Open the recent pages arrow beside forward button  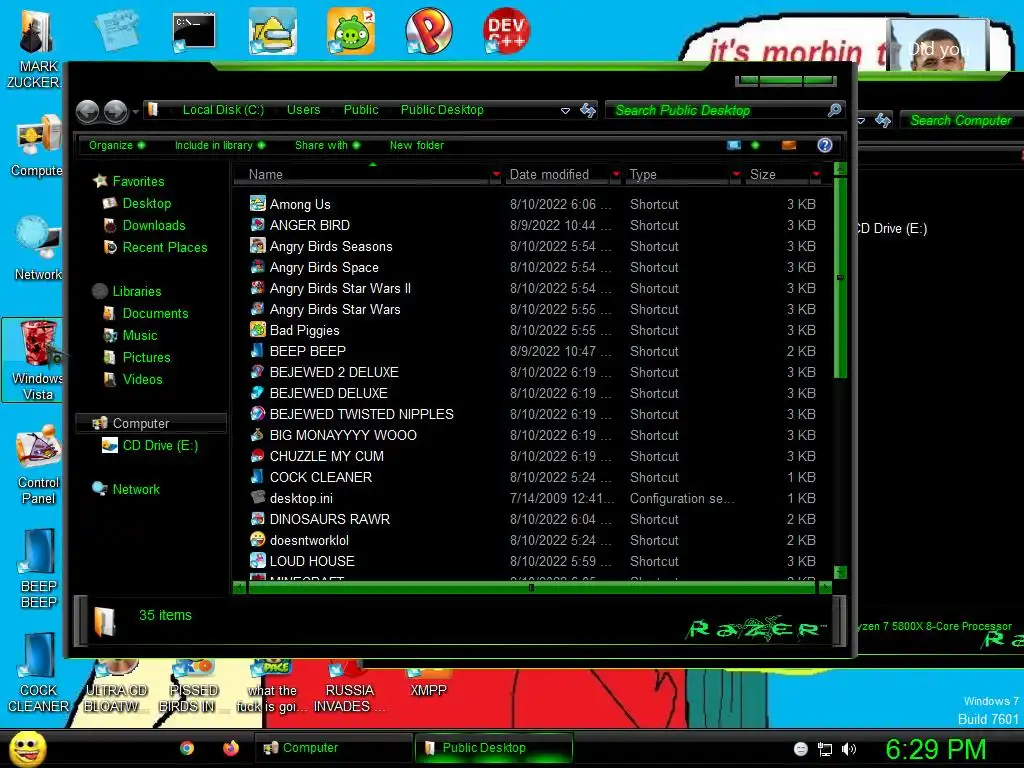coord(135,112)
